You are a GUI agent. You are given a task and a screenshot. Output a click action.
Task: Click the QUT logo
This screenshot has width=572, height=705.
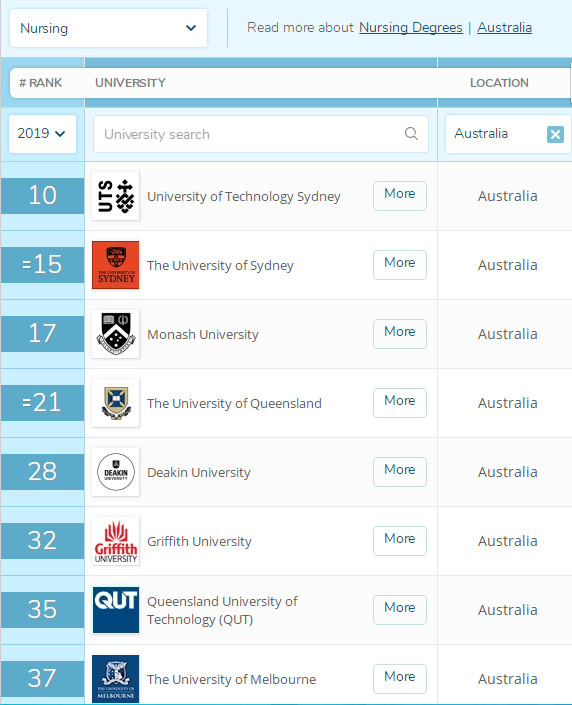(x=116, y=610)
